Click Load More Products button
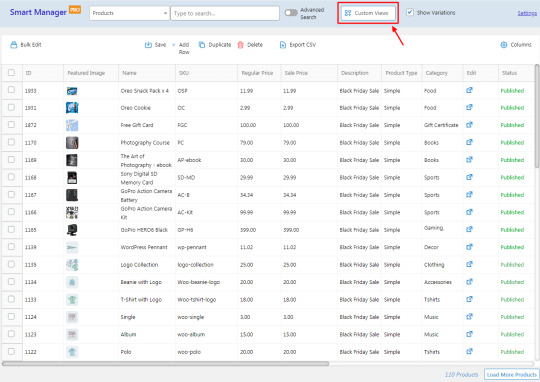Screen dimensions: 540x382 [512, 374]
